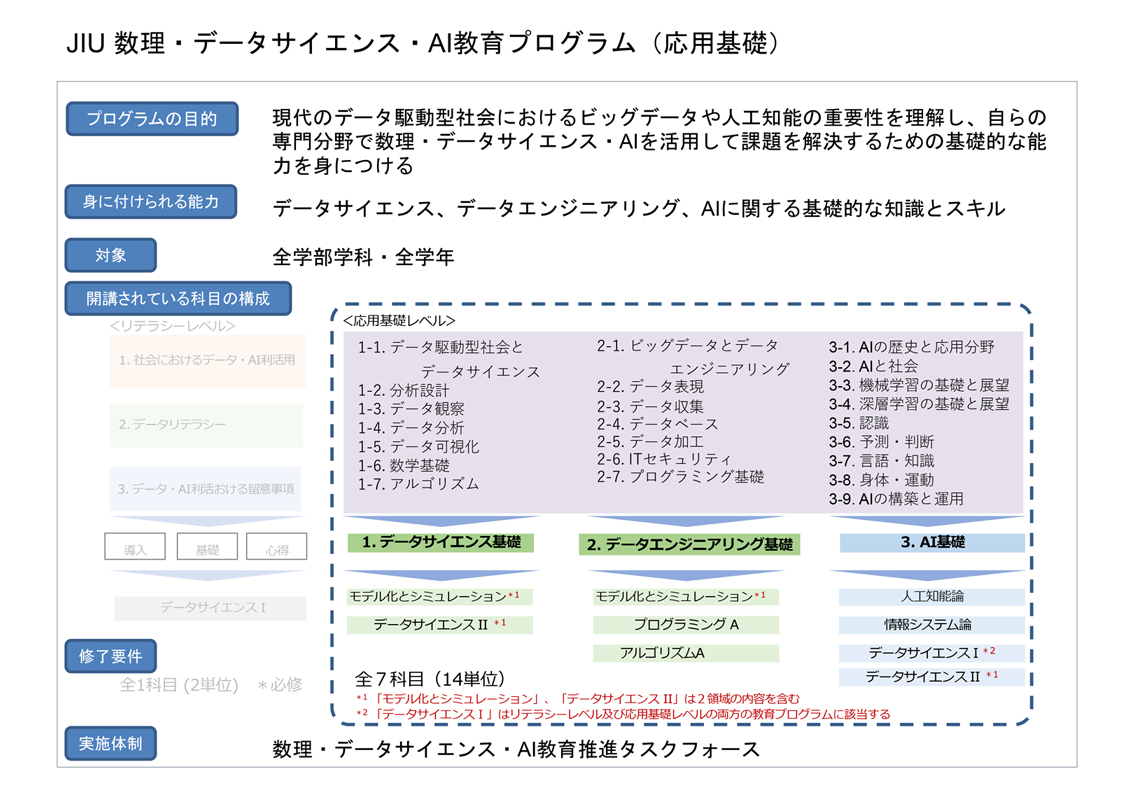
Task: Click the プログラミング A course box
Action: (685, 625)
